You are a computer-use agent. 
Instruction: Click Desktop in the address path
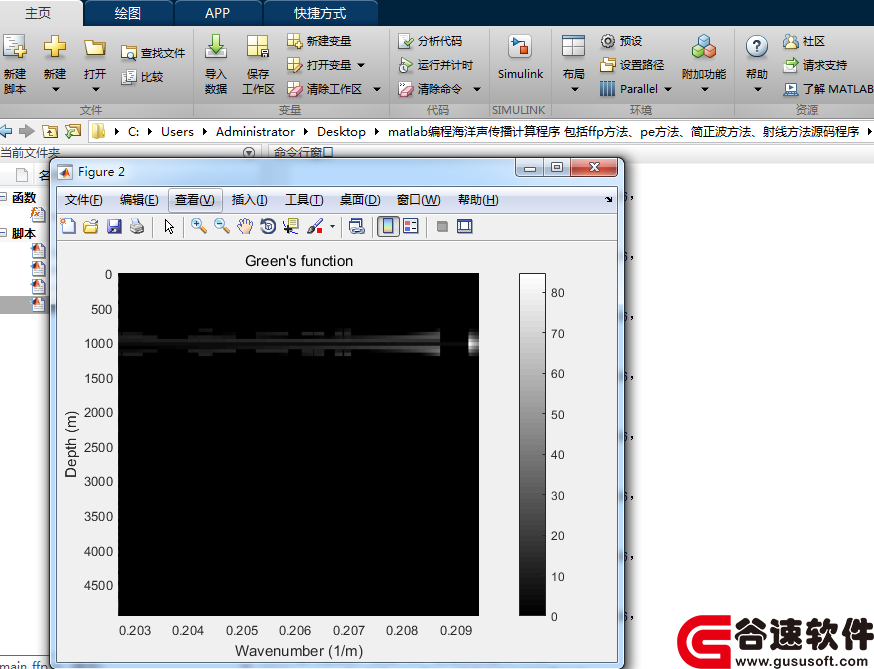coord(341,132)
